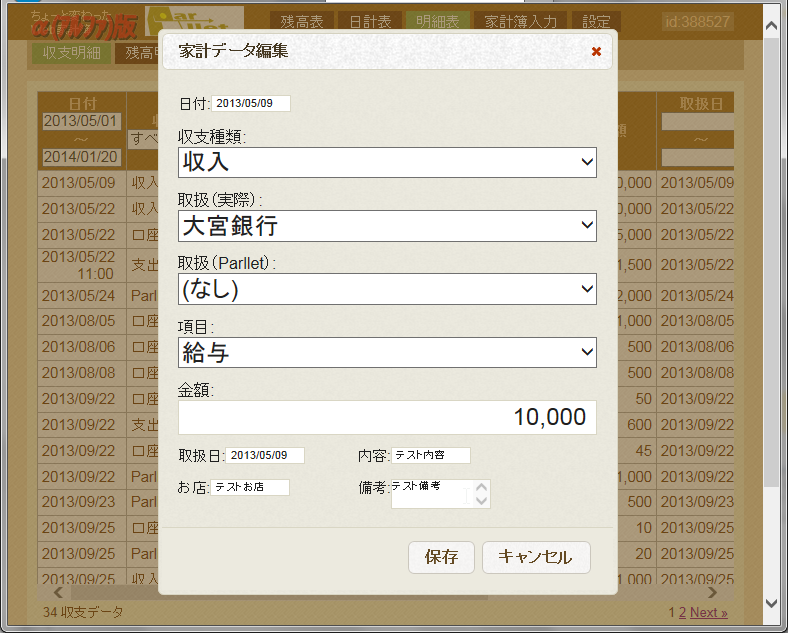
Task: Switch to the 残高表 tab
Action: [x=300, y=21]
